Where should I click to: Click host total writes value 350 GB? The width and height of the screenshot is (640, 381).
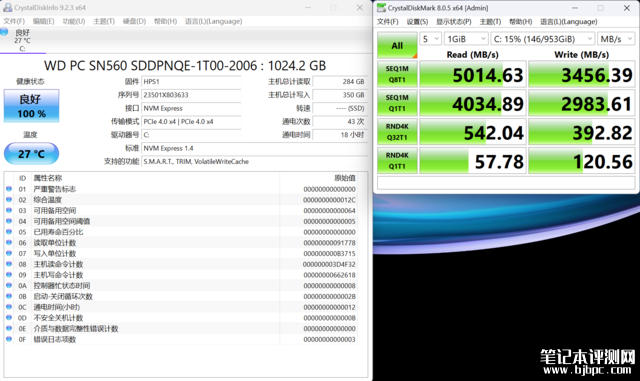[x=340, y=95]
